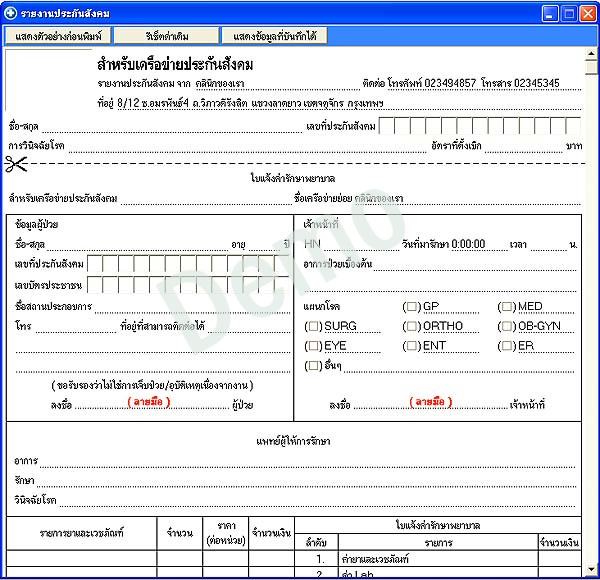
Task: Click first box of patient เลขที่ประกันสังคม number
Action: [95, 264]
